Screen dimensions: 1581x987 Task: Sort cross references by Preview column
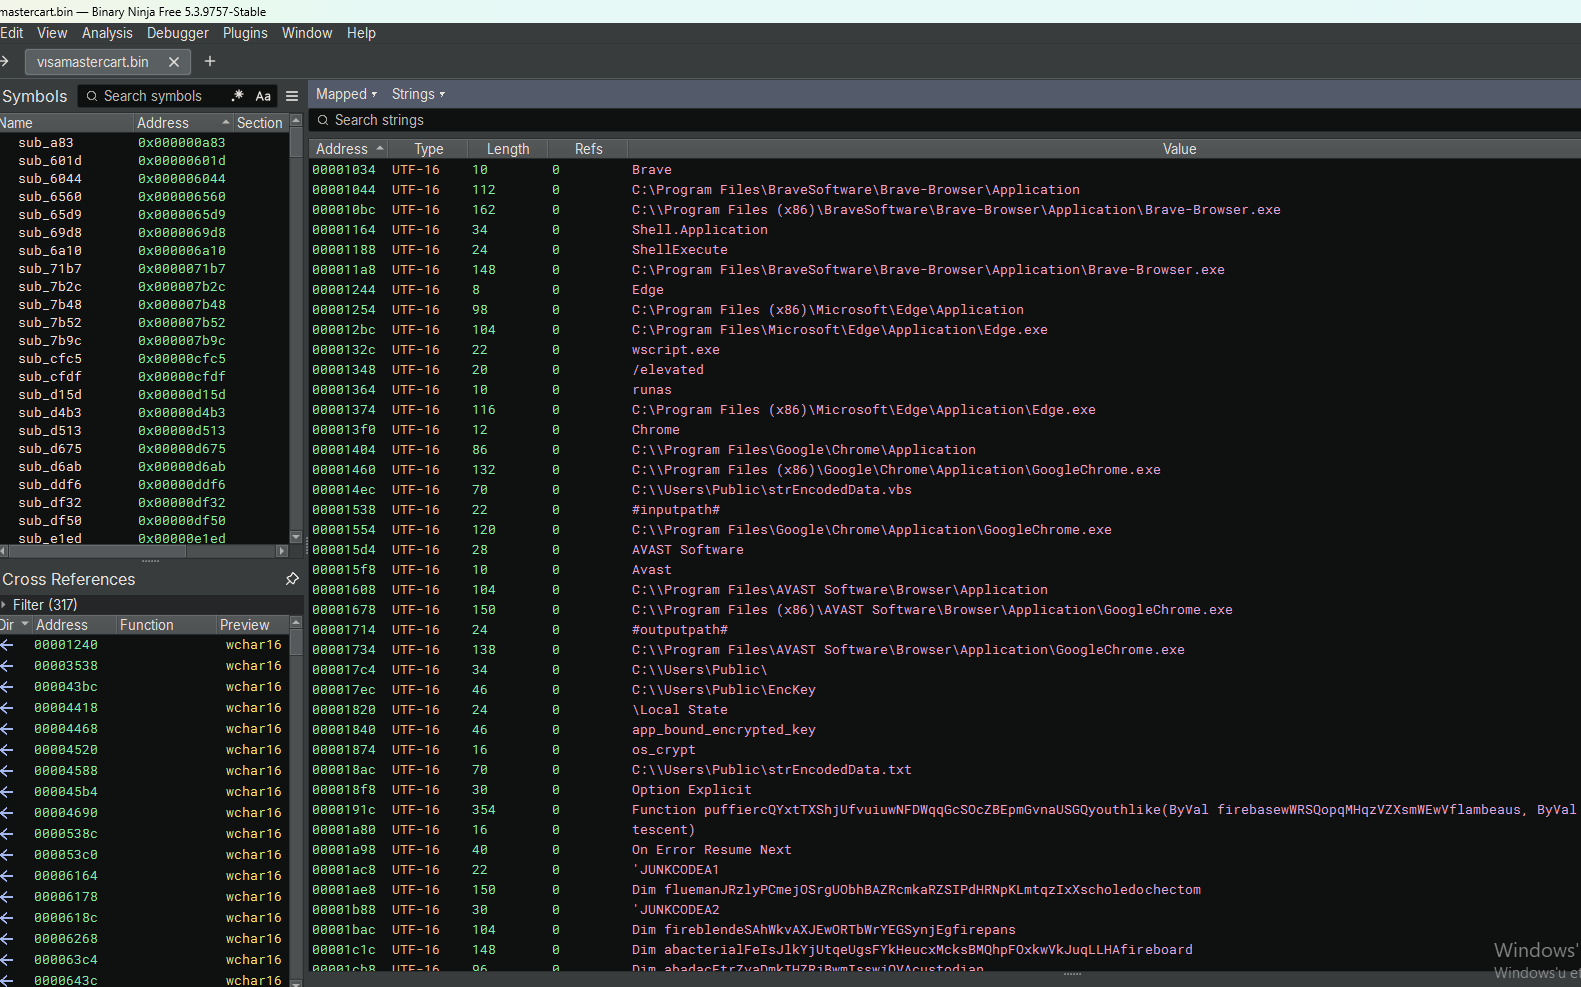tap(252, 625)
